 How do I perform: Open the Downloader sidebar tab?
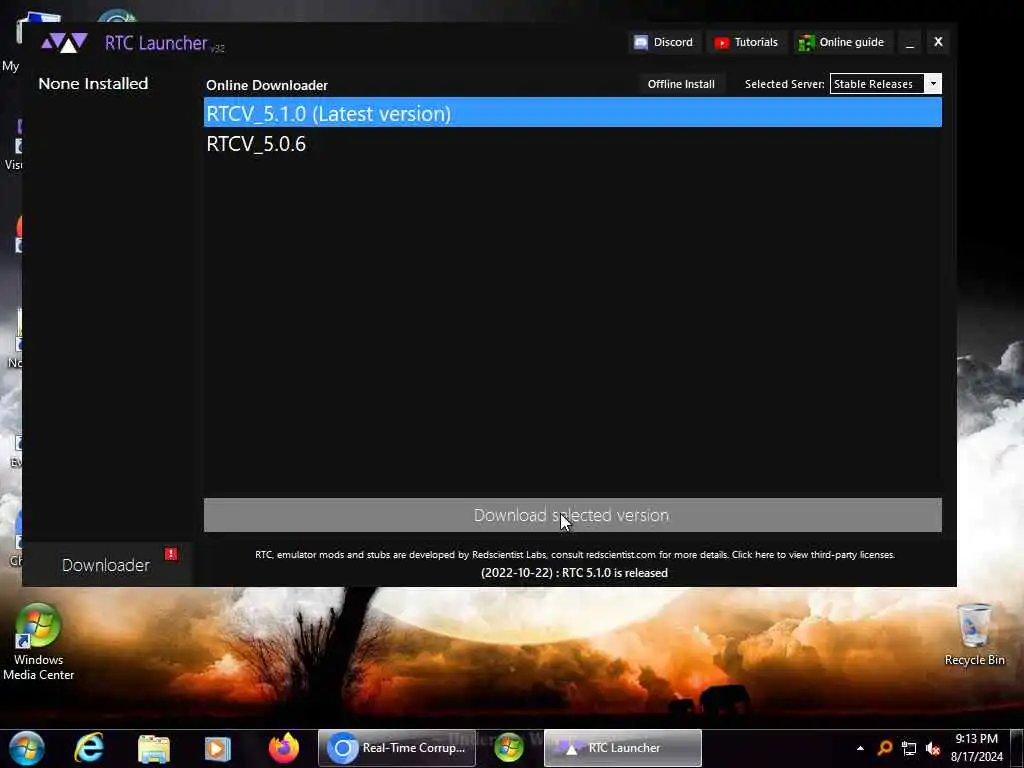click(106, 565)
